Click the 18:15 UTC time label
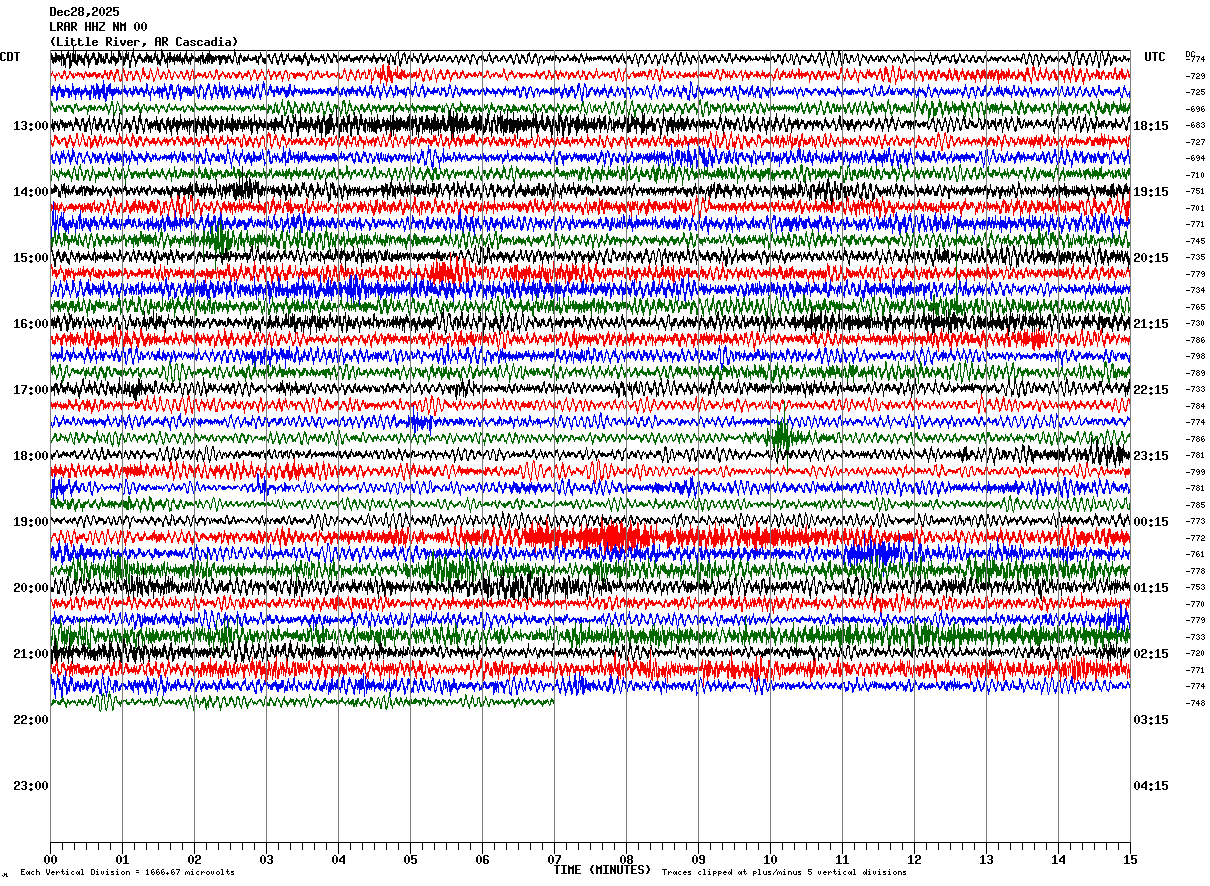Screen dimensions: 1210x886 point(1151,126)
